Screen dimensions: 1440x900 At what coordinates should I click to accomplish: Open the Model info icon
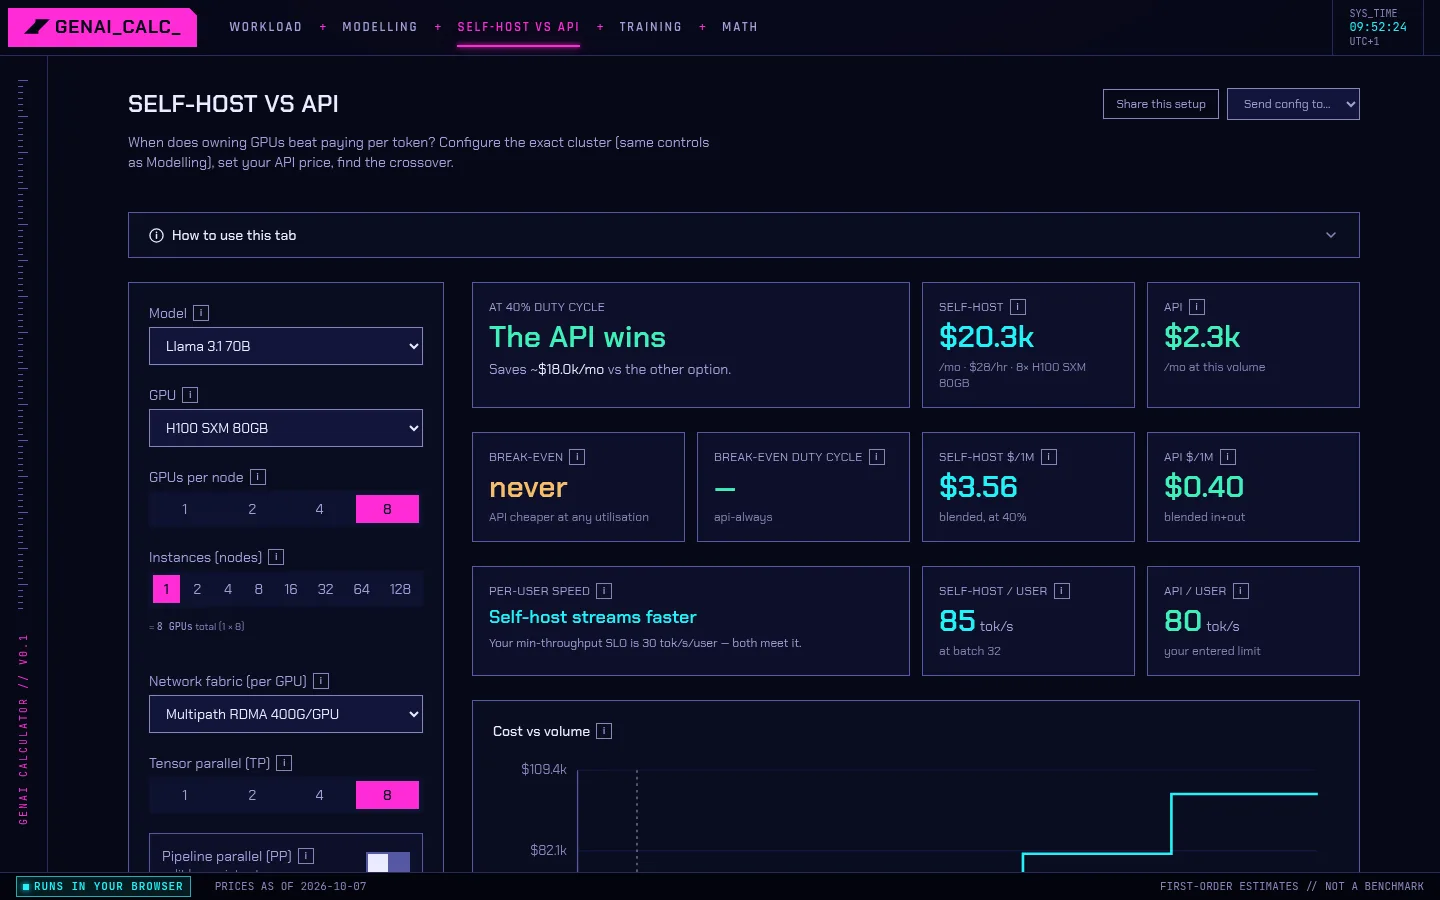(x=201, y=313)
